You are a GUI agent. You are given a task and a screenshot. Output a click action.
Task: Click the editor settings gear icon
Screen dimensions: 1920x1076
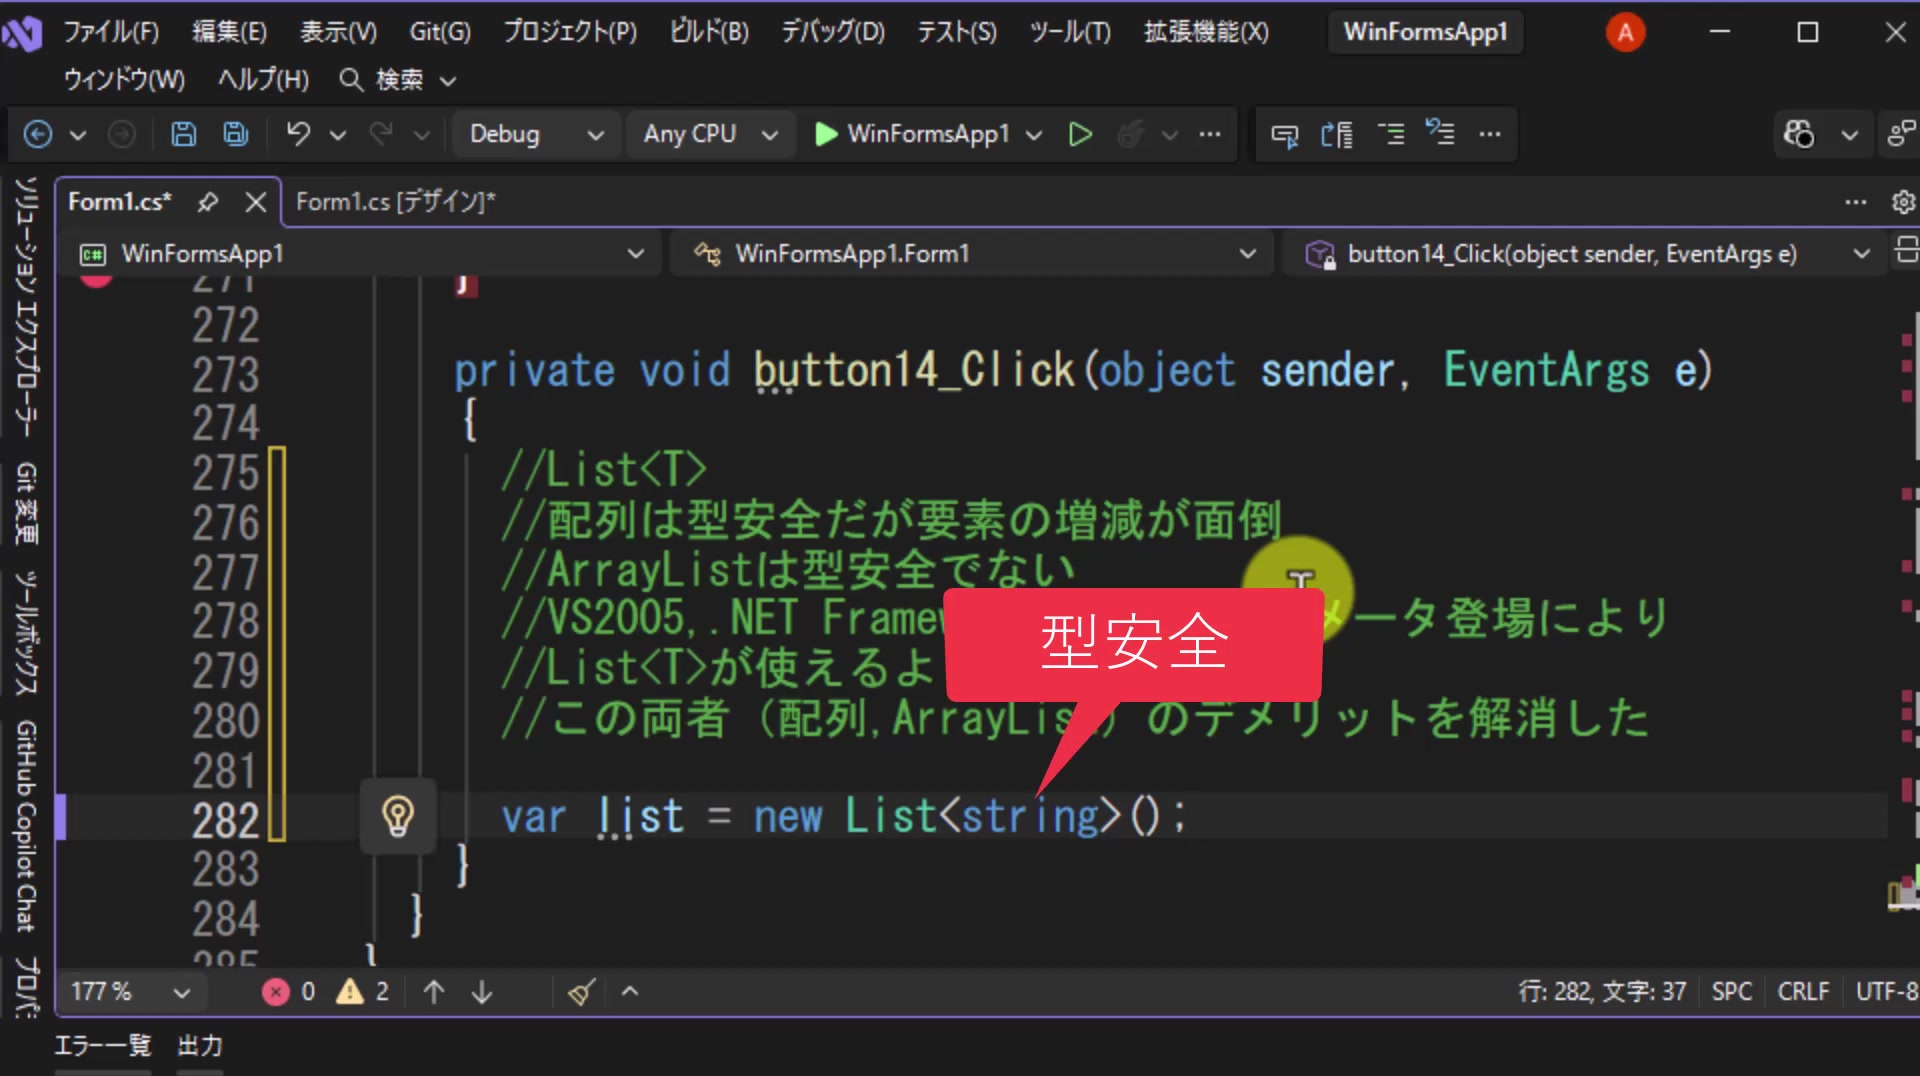pos(1903,202)
